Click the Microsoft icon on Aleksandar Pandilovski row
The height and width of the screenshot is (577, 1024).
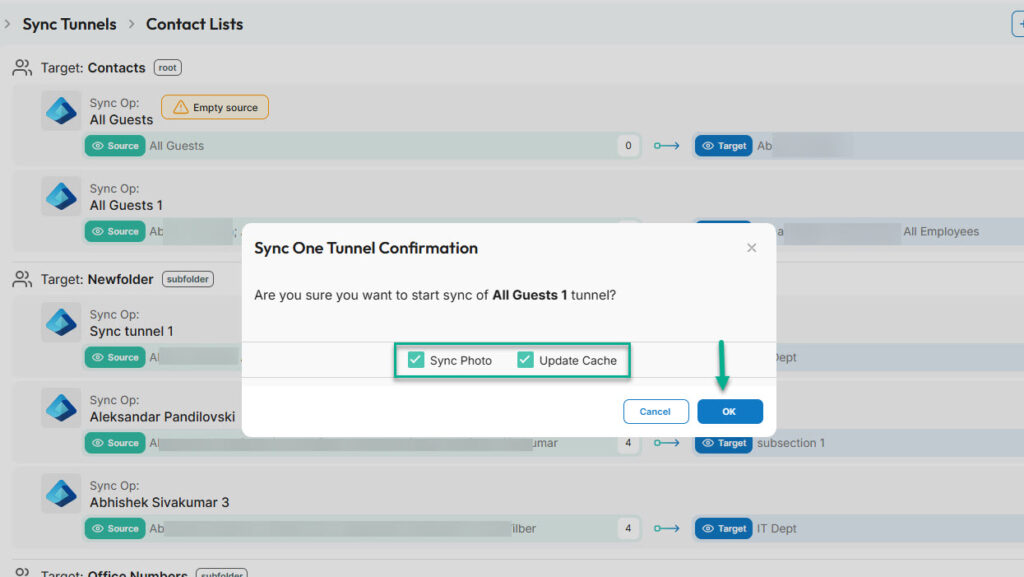coord(61,408)
